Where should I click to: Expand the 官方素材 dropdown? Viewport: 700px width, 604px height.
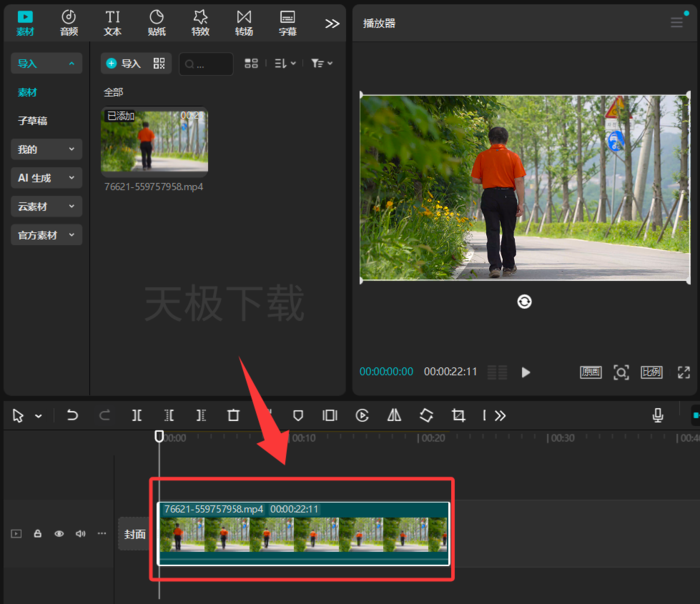tap(46, 235)
